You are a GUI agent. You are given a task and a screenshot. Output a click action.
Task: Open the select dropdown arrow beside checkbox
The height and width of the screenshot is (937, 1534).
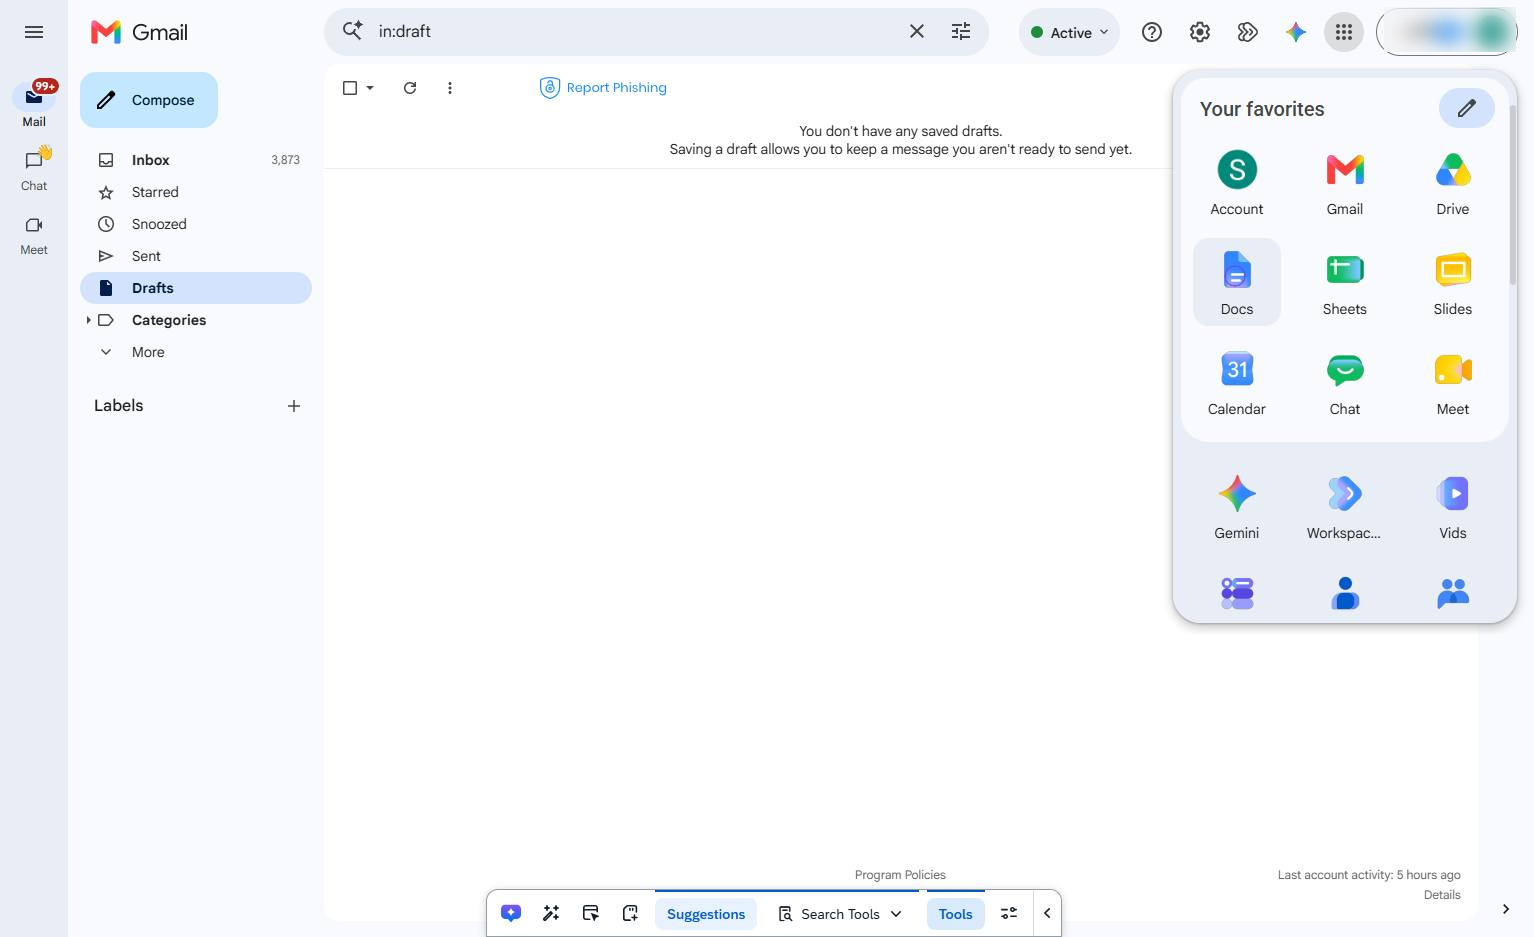tap(370, 88)
